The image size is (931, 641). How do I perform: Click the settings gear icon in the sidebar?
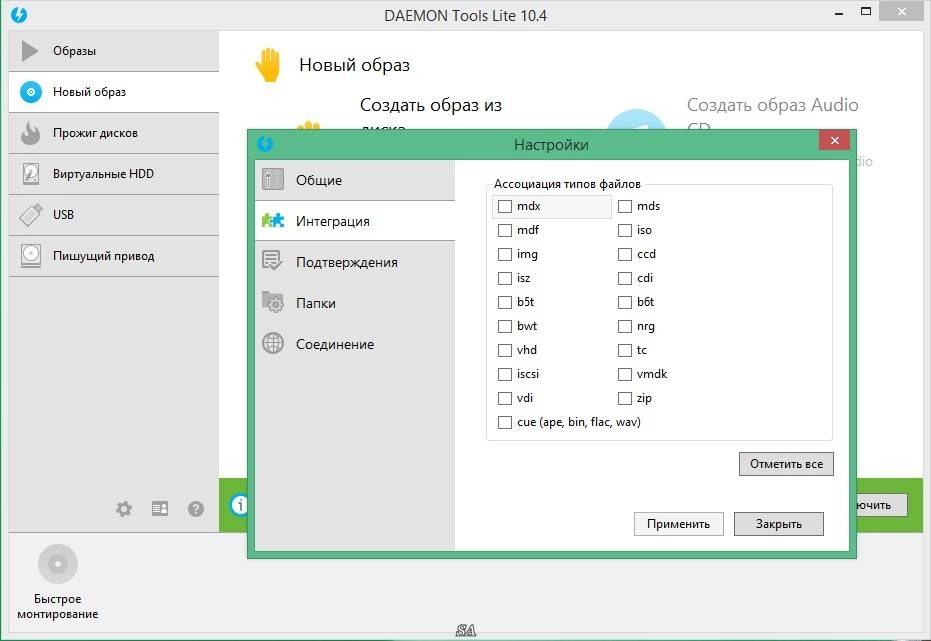[124, 509]
